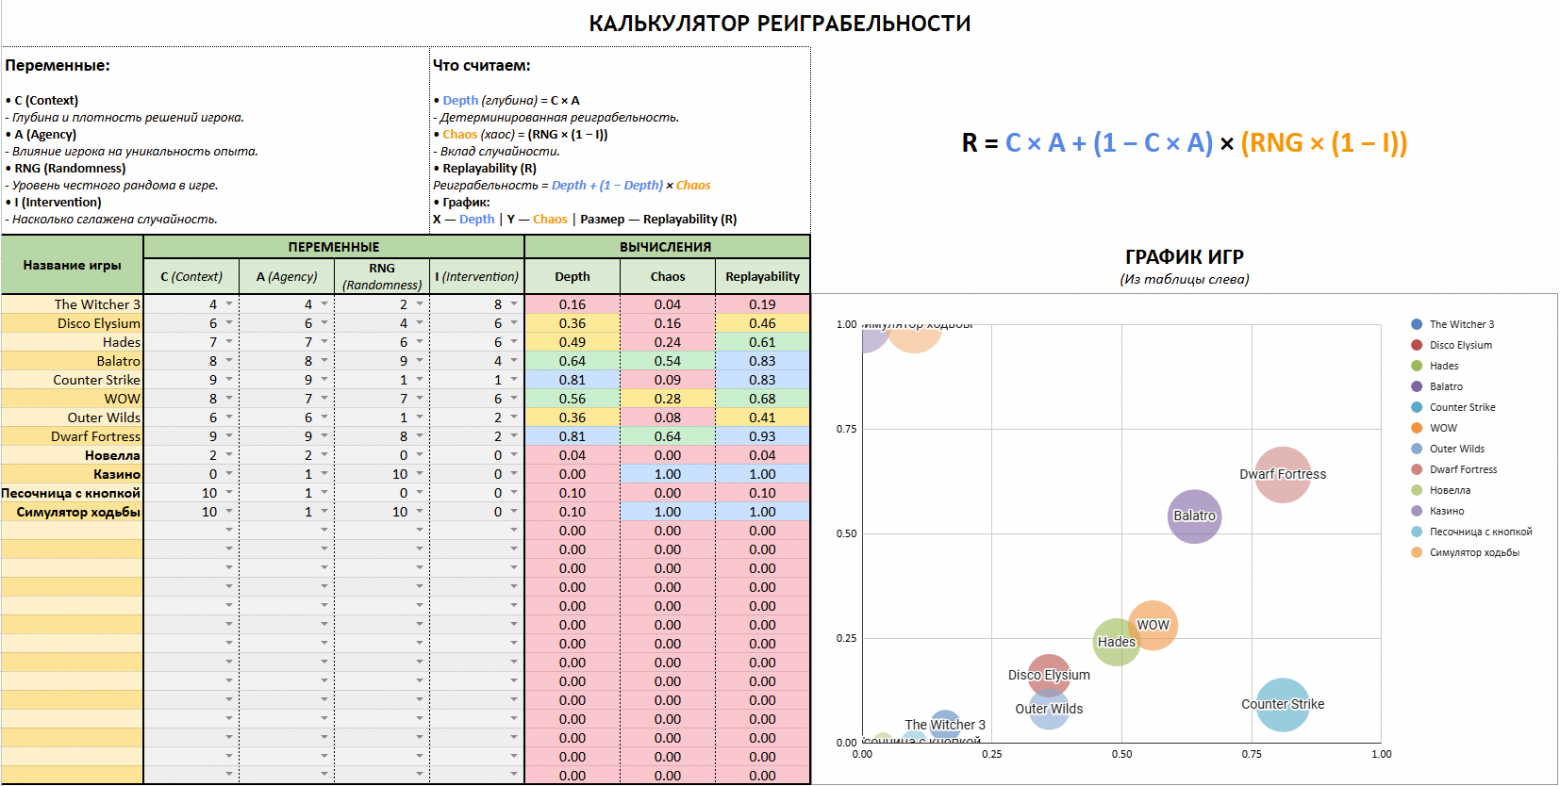Select the Hades chart bubble
1560x786 pixels.
pos(1116,641)
